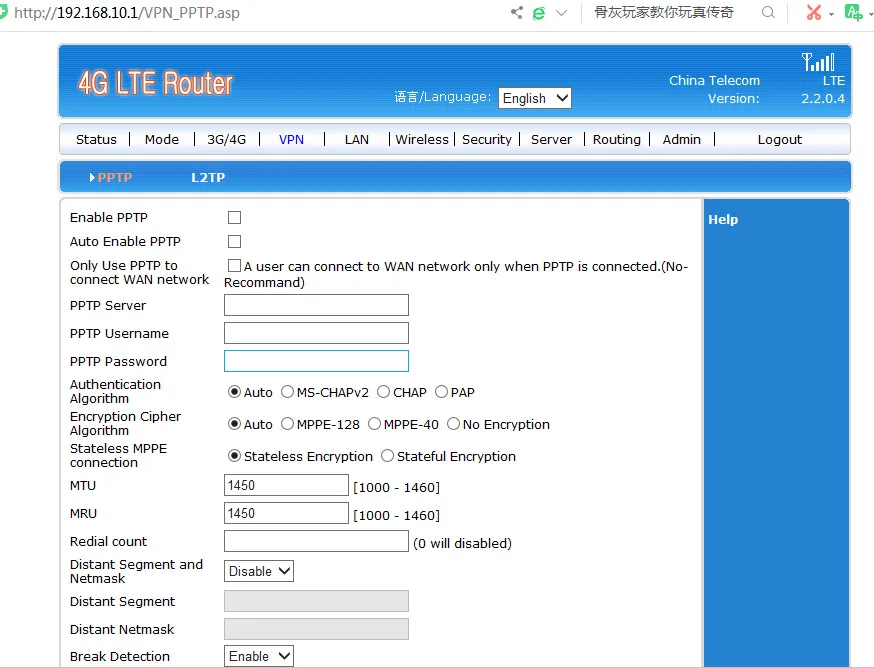Open the Break Detection dropdown
Viewport: 874px width, 668px height.
pyautogui.click(x=258, y=656)
